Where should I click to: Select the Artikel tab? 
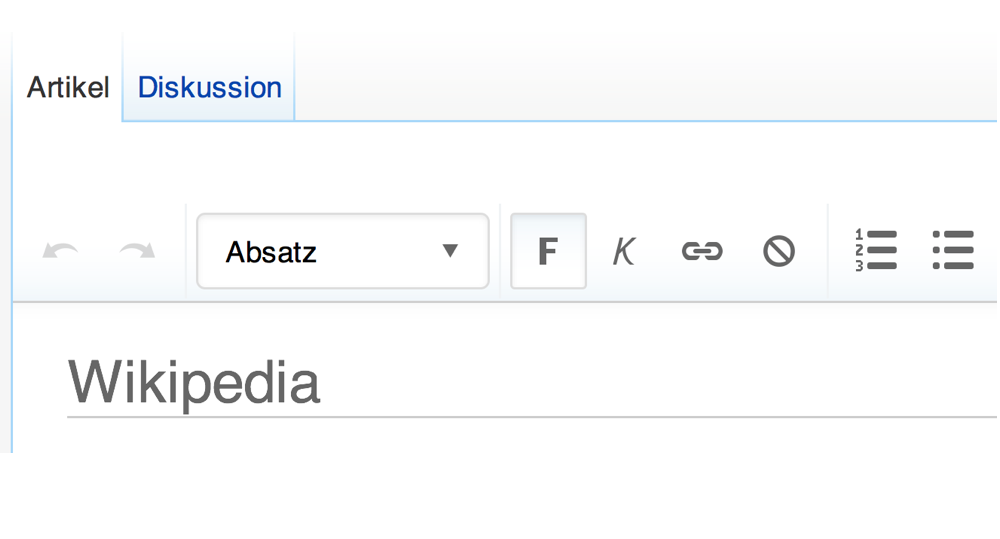[x=68, y=87]
